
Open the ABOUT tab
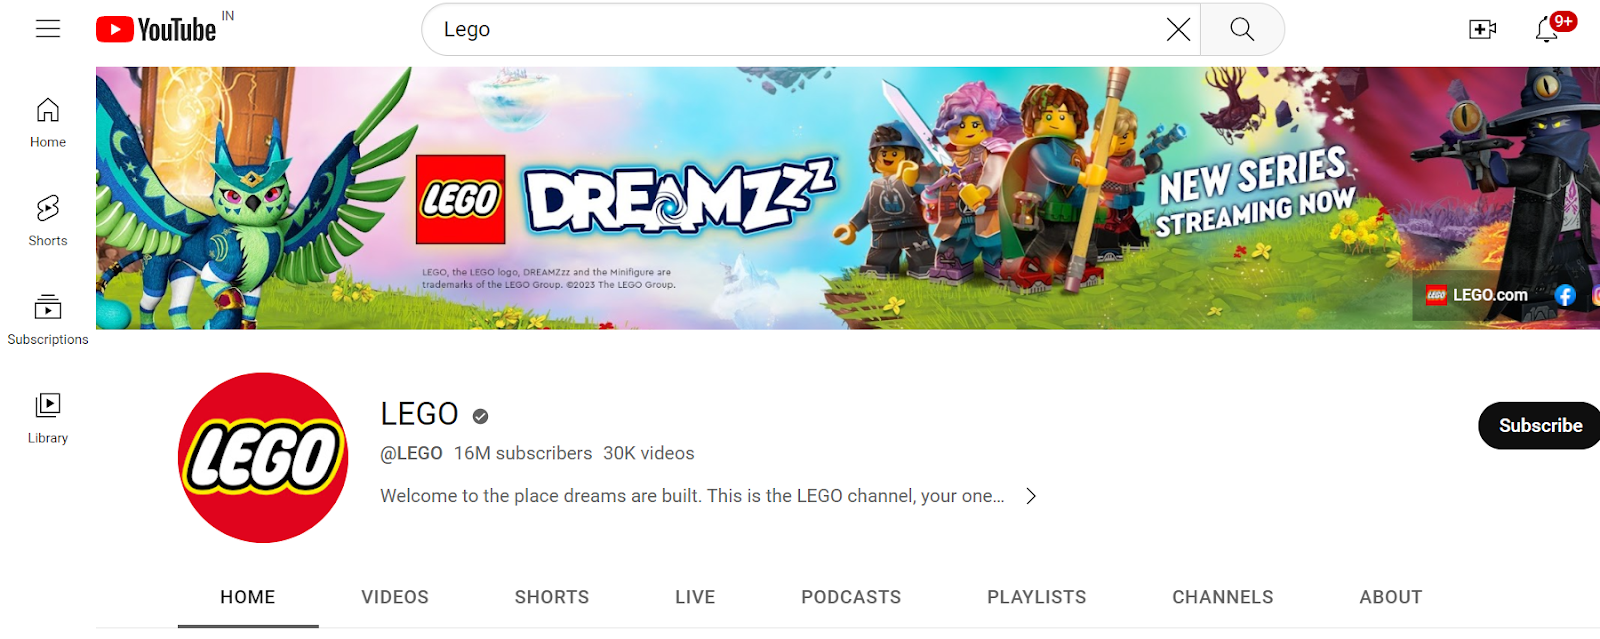click(x=1391, y=597)
